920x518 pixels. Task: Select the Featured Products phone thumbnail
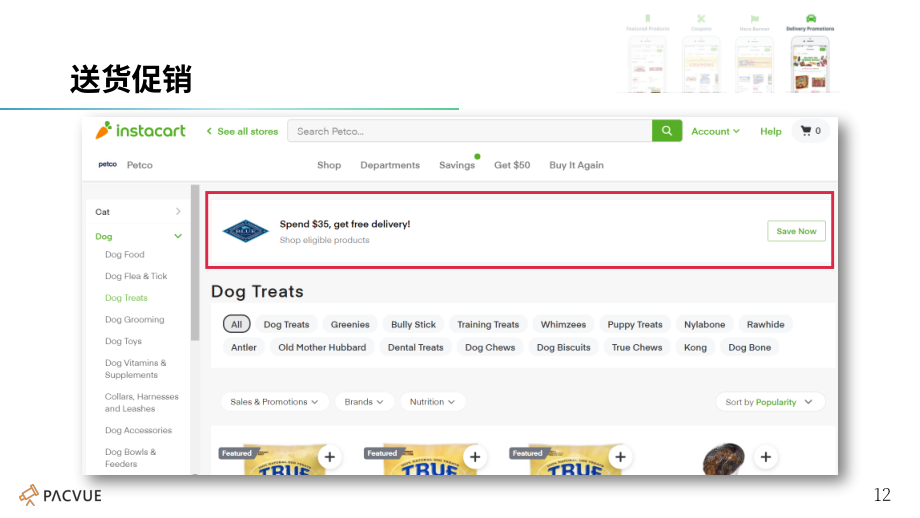pyautogui.click(x=647, y=65)
